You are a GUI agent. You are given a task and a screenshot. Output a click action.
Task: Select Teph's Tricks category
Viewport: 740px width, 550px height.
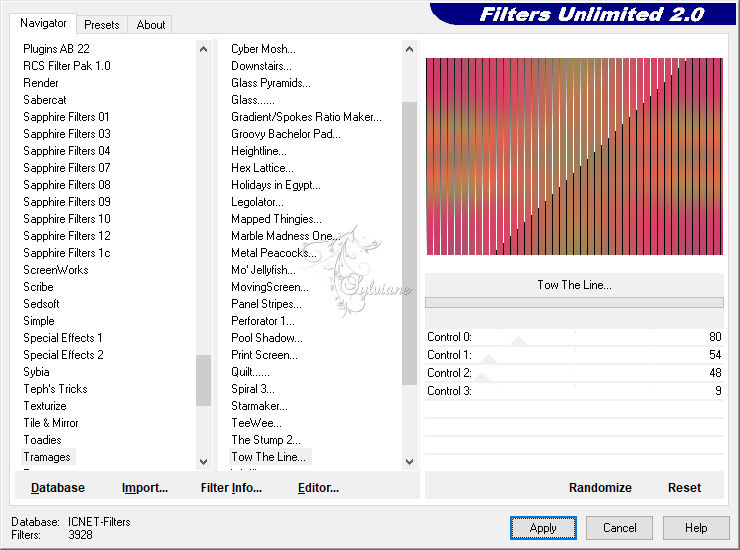click(x=55, y=389)
